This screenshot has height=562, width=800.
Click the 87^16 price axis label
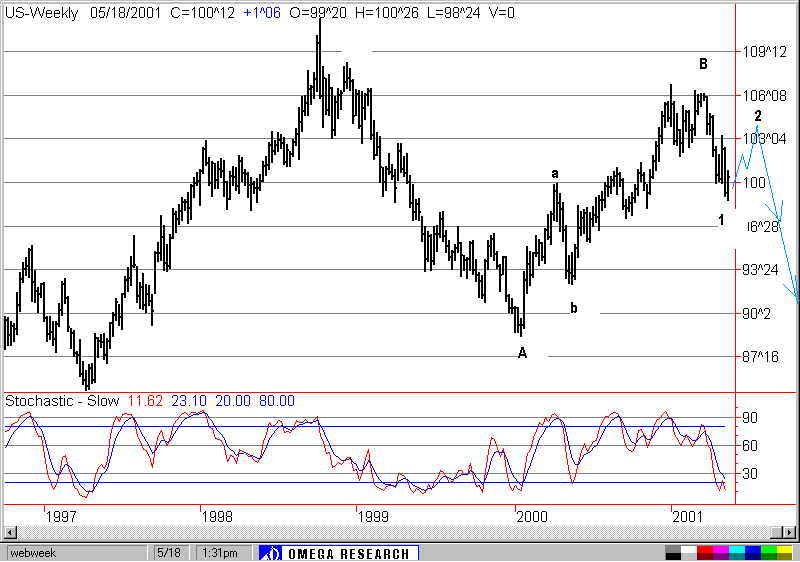point(760,357)
